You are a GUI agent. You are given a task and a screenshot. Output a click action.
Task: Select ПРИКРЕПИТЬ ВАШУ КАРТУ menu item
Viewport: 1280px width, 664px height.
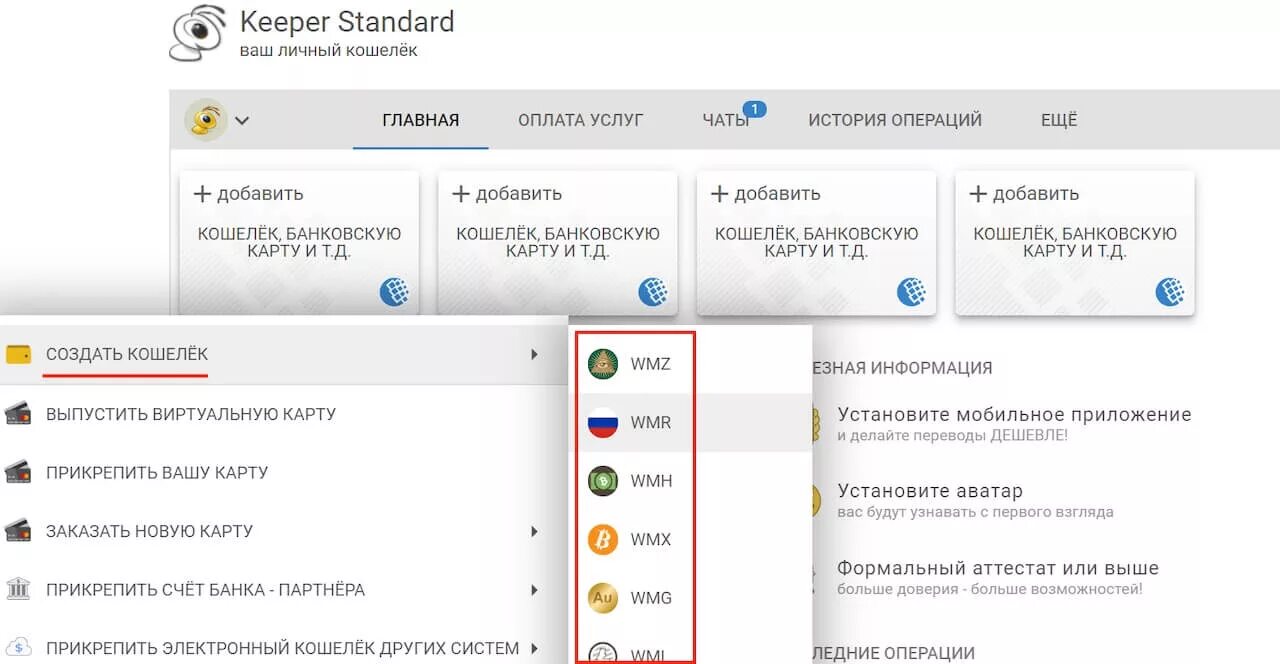[x=284, y=472]
